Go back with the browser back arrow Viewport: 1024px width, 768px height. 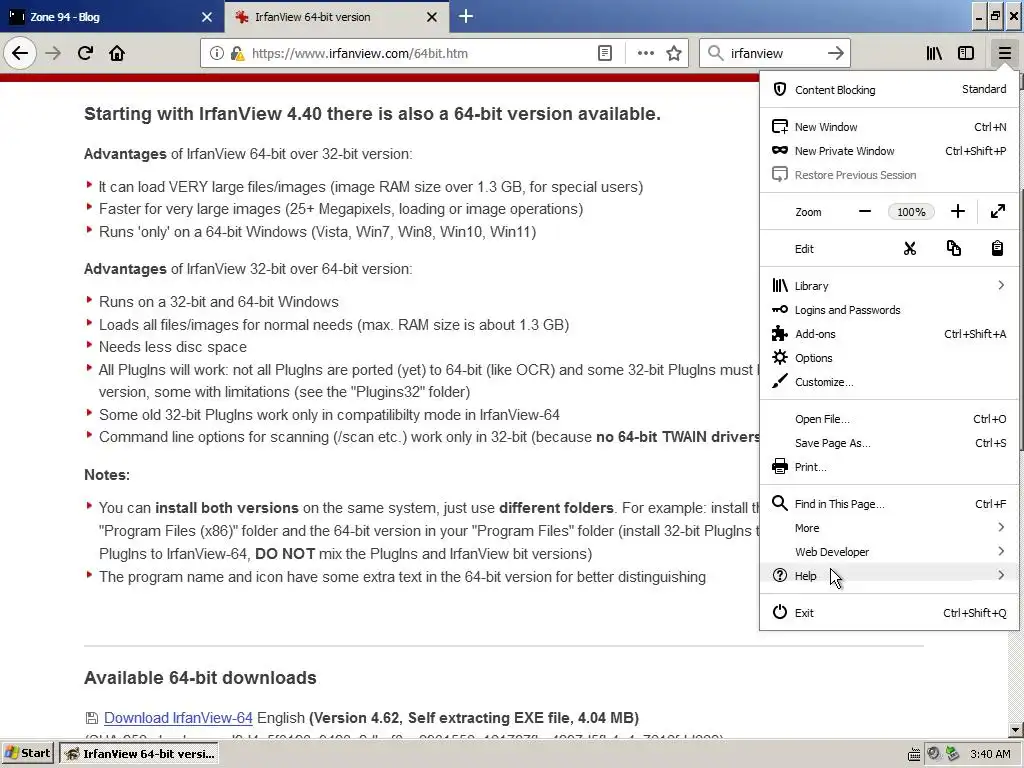(20, 53)
